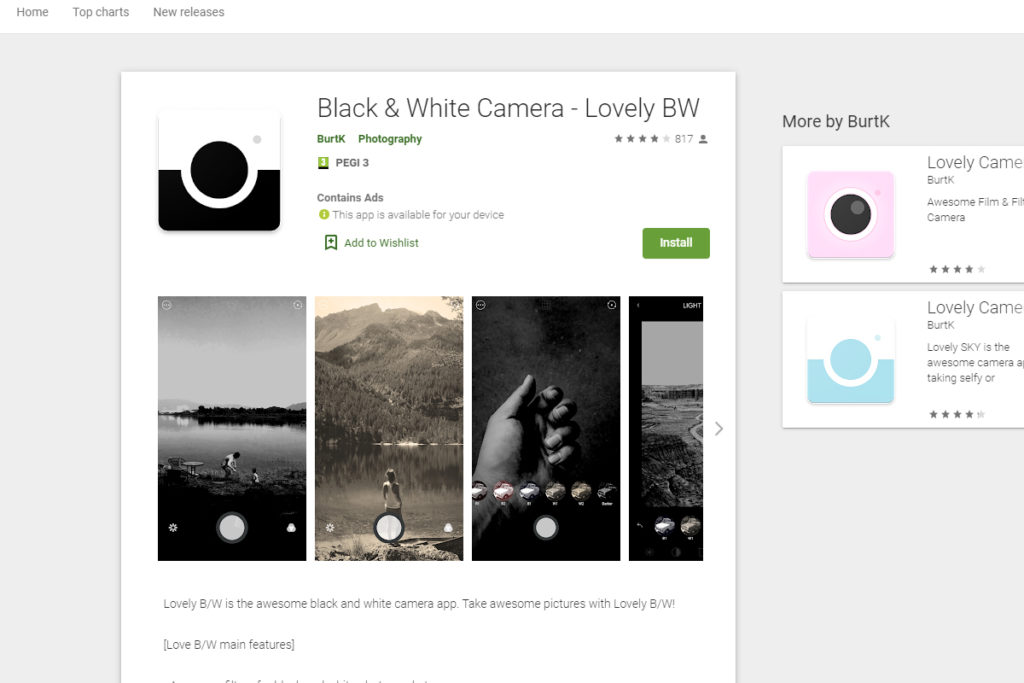Click BurtK under the Lovely SKY card
Screen dimensions: 1024x683
pos(940,325)
